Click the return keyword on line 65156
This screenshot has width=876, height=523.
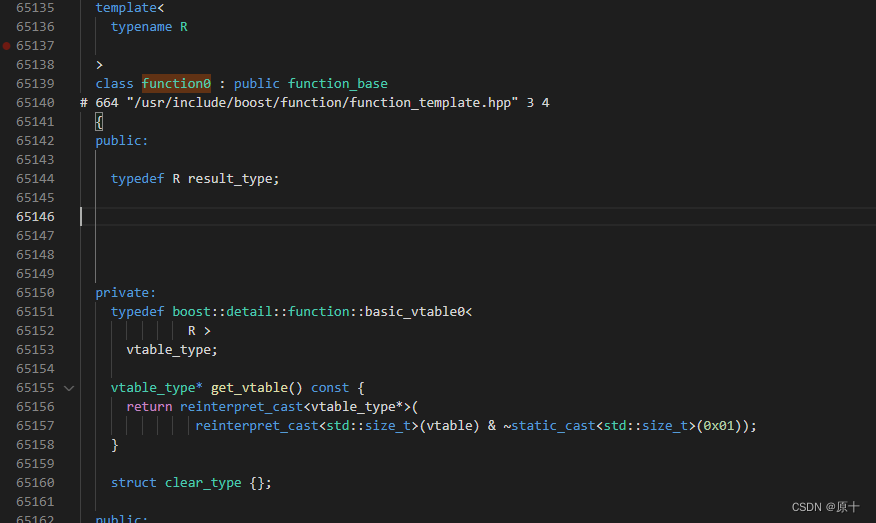[x=149, y=407]
